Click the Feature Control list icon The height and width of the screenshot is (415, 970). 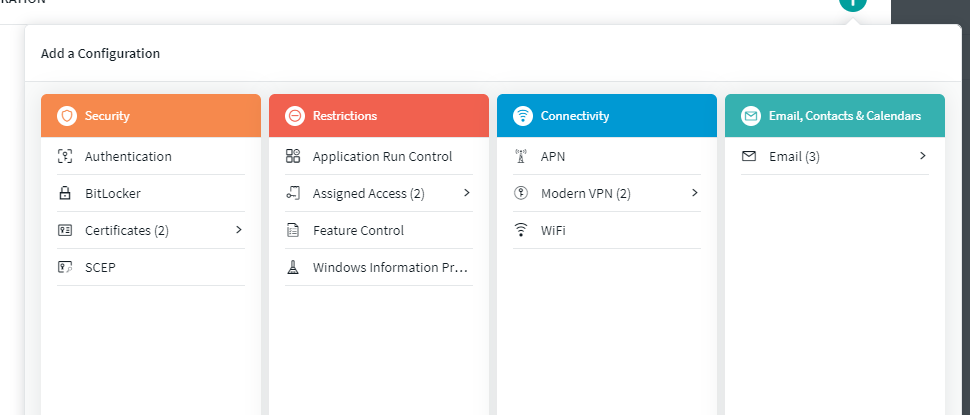293,230
